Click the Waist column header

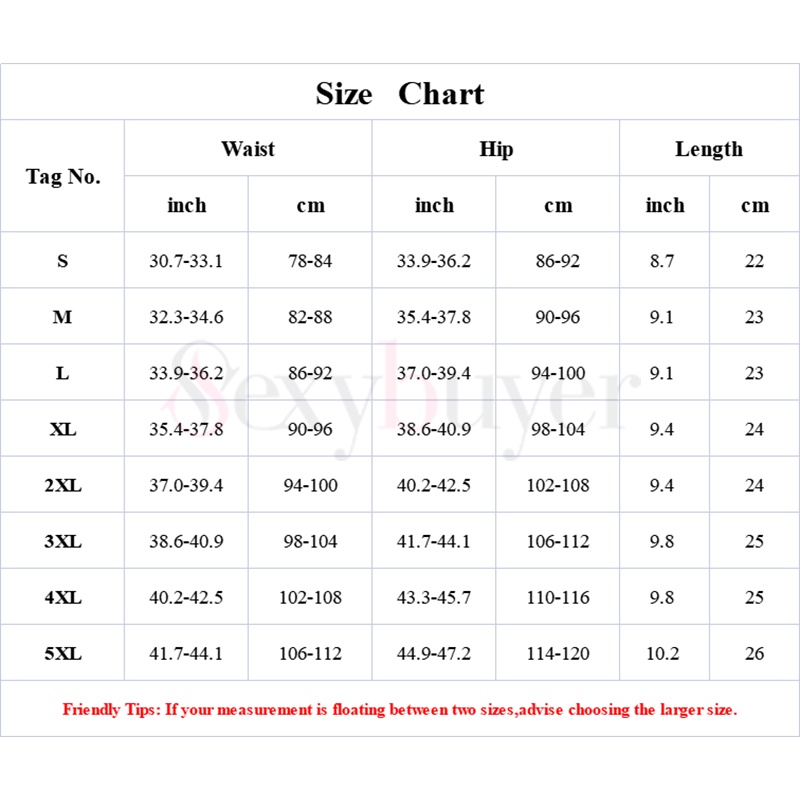(x=248, y=148)
